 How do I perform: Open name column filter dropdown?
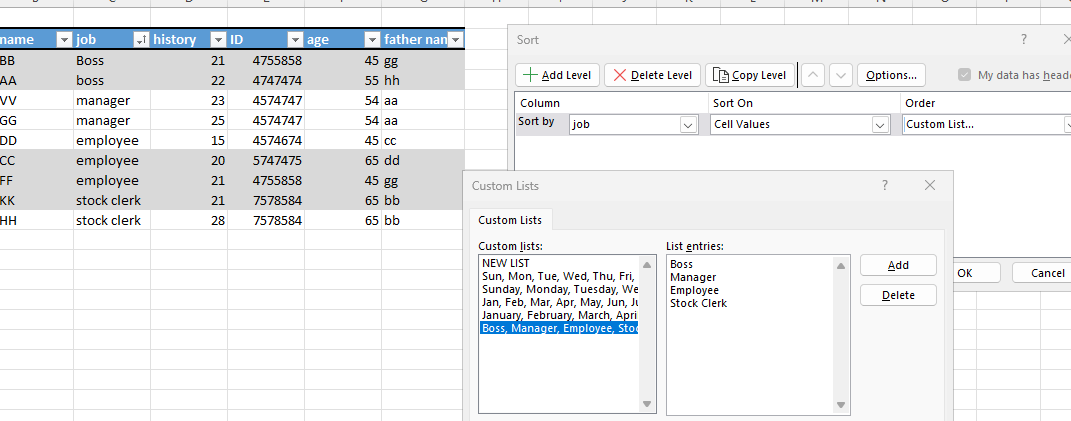[64, 40]
